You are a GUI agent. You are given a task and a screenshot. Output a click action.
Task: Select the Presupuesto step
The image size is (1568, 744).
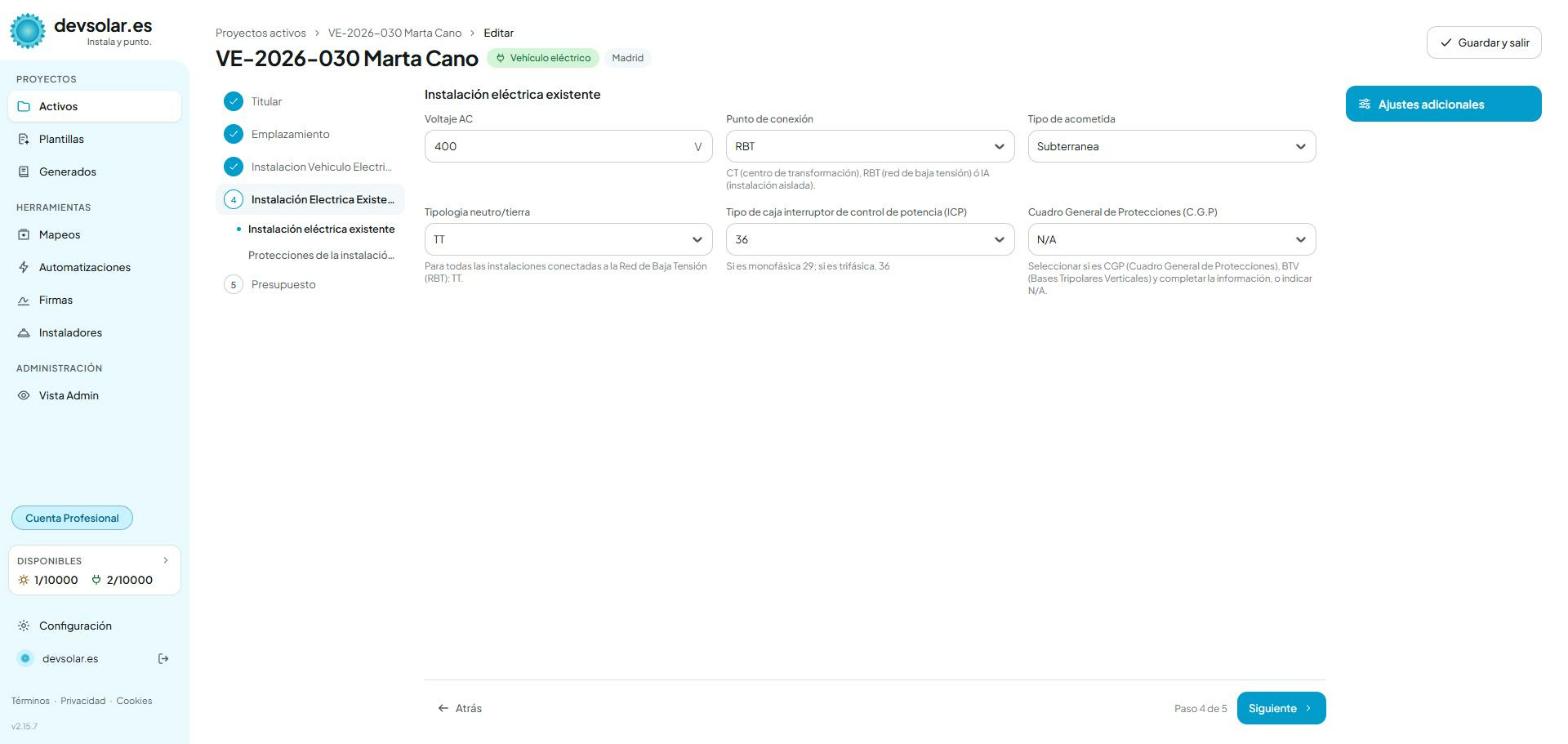point(283,285)
